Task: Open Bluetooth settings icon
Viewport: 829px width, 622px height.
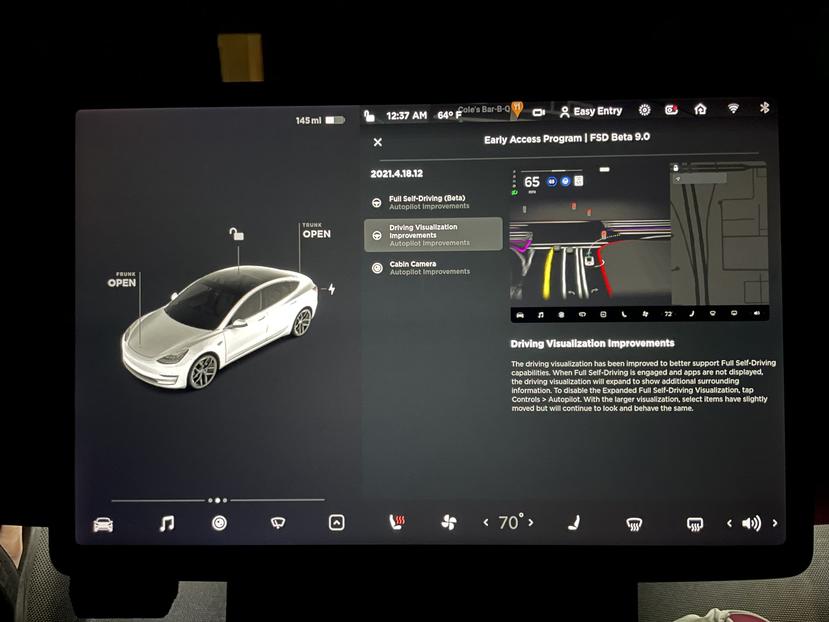Action: tap(766, 110)
